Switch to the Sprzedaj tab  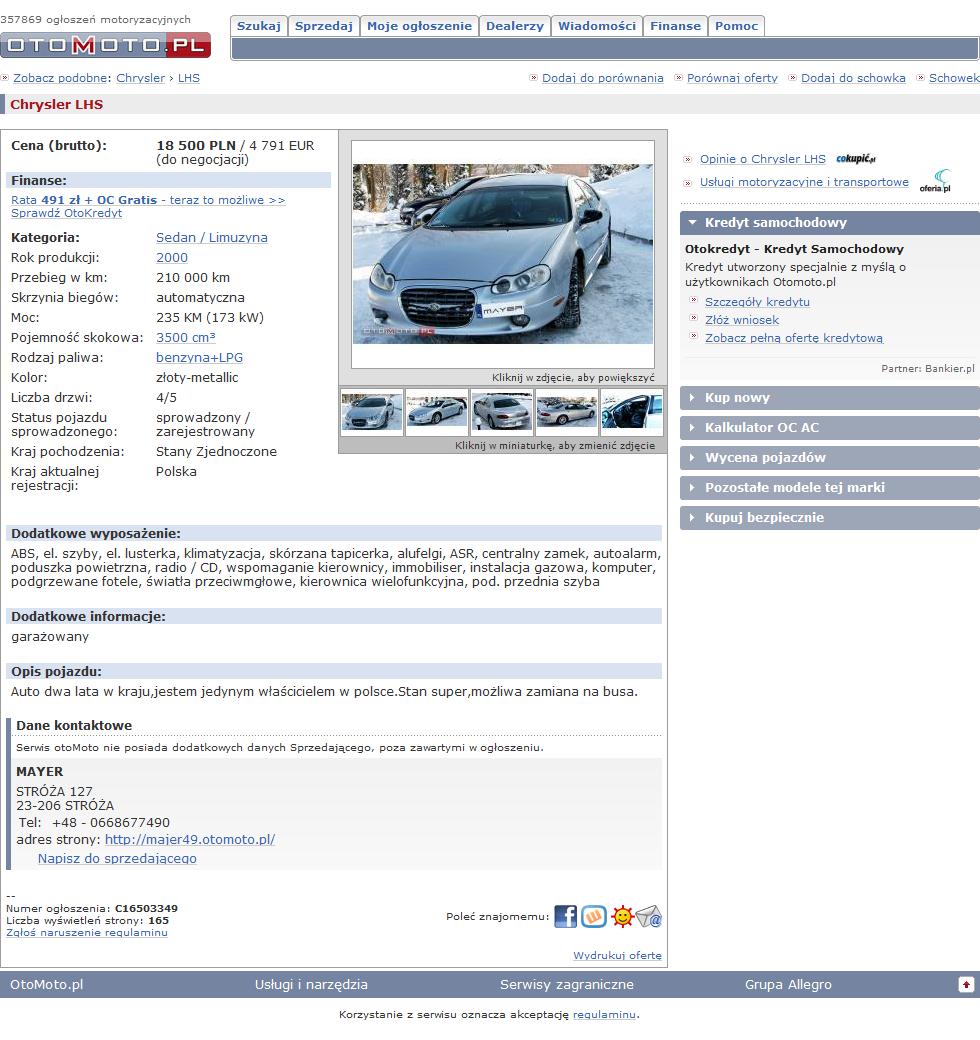[324, 26]
